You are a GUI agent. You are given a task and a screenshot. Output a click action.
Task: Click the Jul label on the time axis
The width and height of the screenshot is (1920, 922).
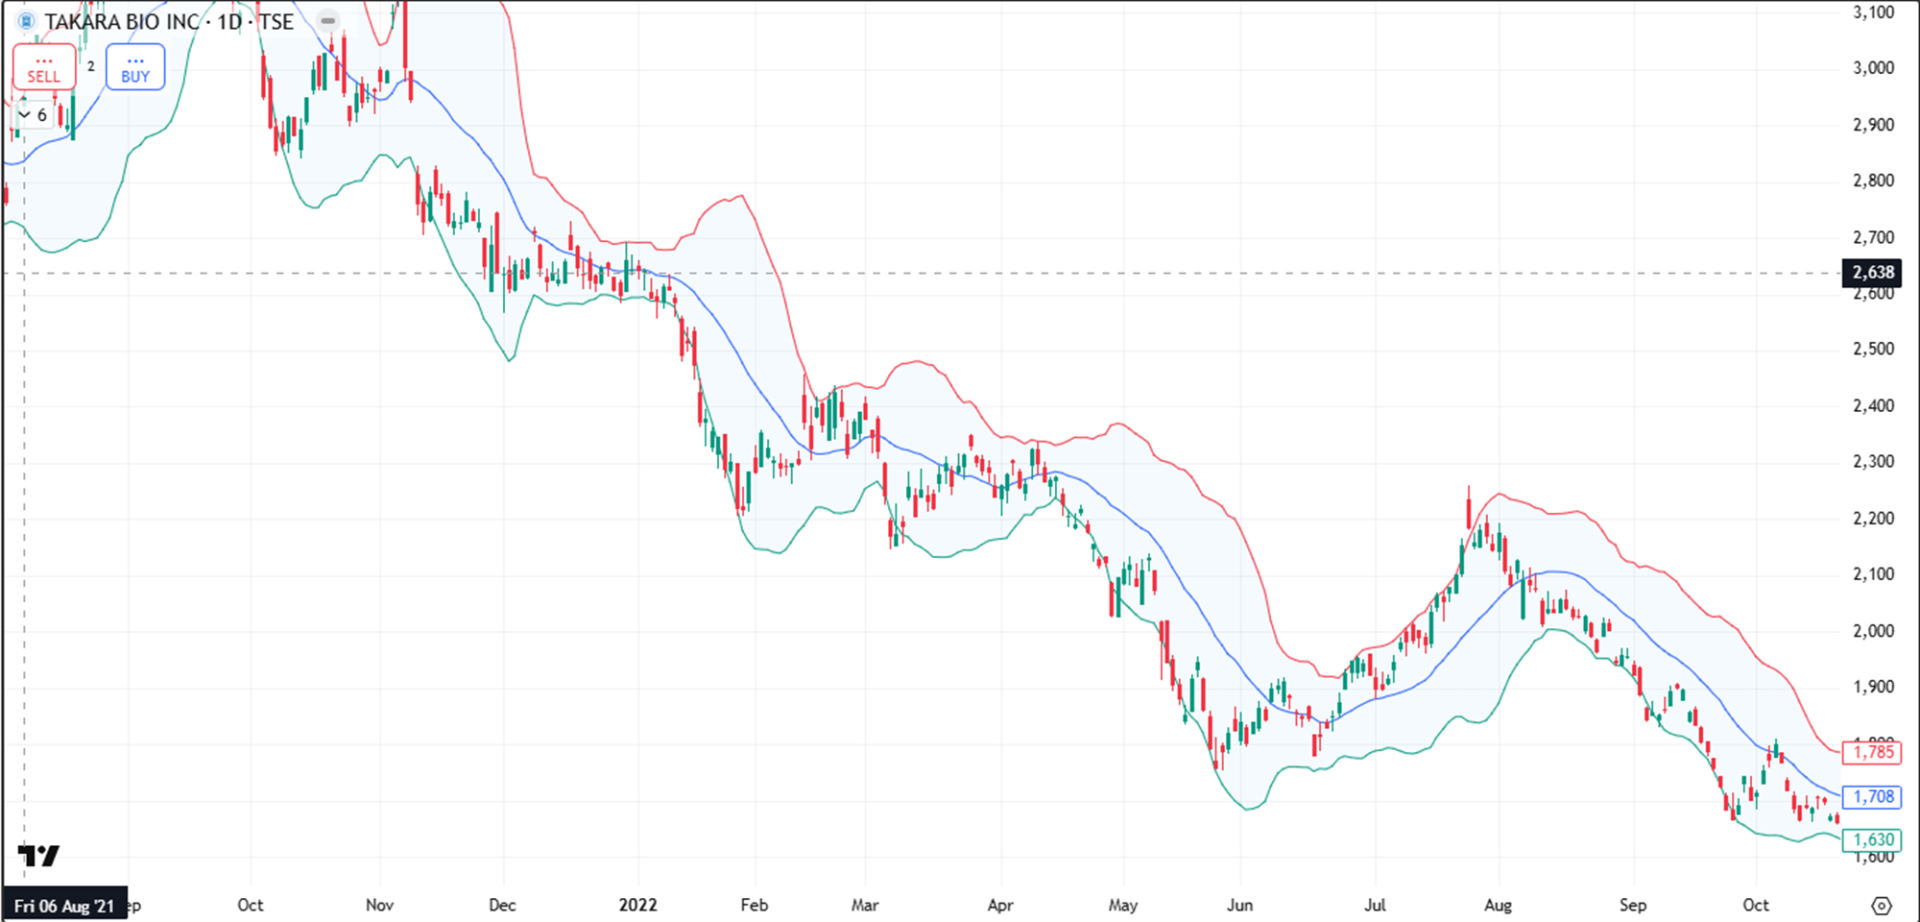[1376, 905]
